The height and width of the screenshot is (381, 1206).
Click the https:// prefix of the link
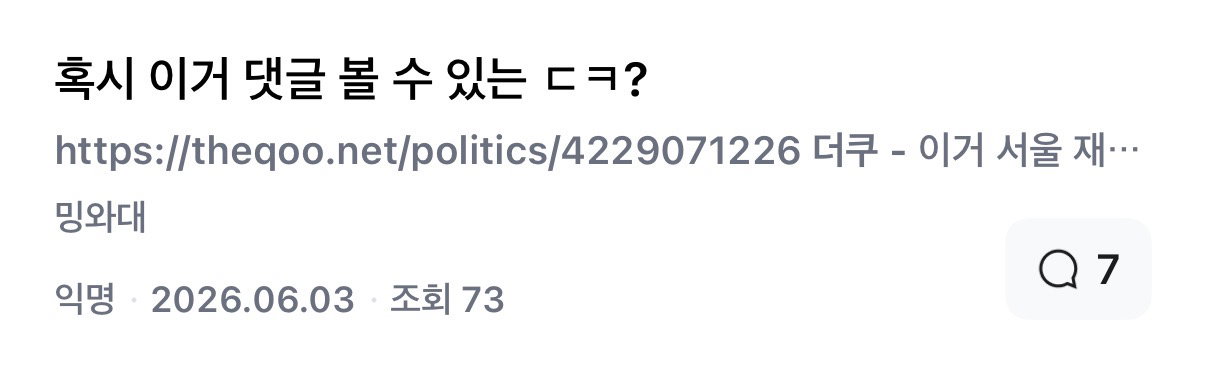pos(120,153)
